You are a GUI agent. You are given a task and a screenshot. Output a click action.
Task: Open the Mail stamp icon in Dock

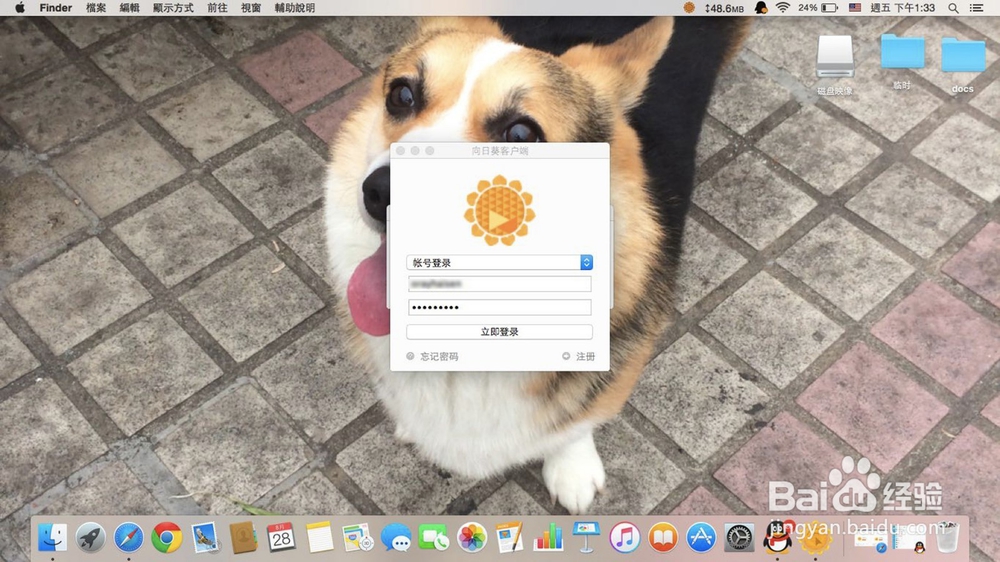205,537
